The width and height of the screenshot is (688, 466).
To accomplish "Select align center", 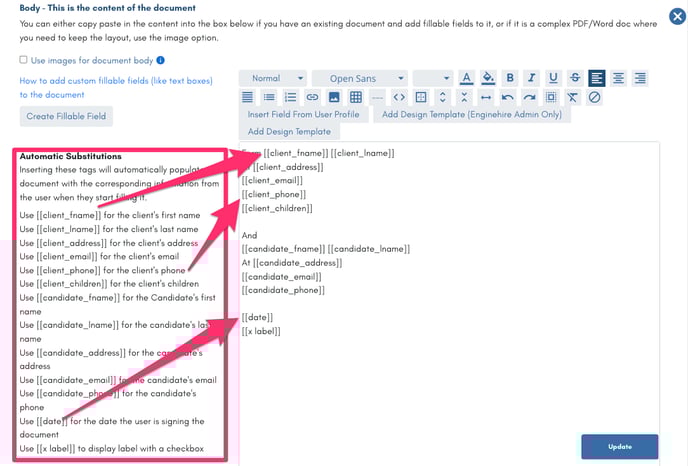I will (x=618, y=78).
